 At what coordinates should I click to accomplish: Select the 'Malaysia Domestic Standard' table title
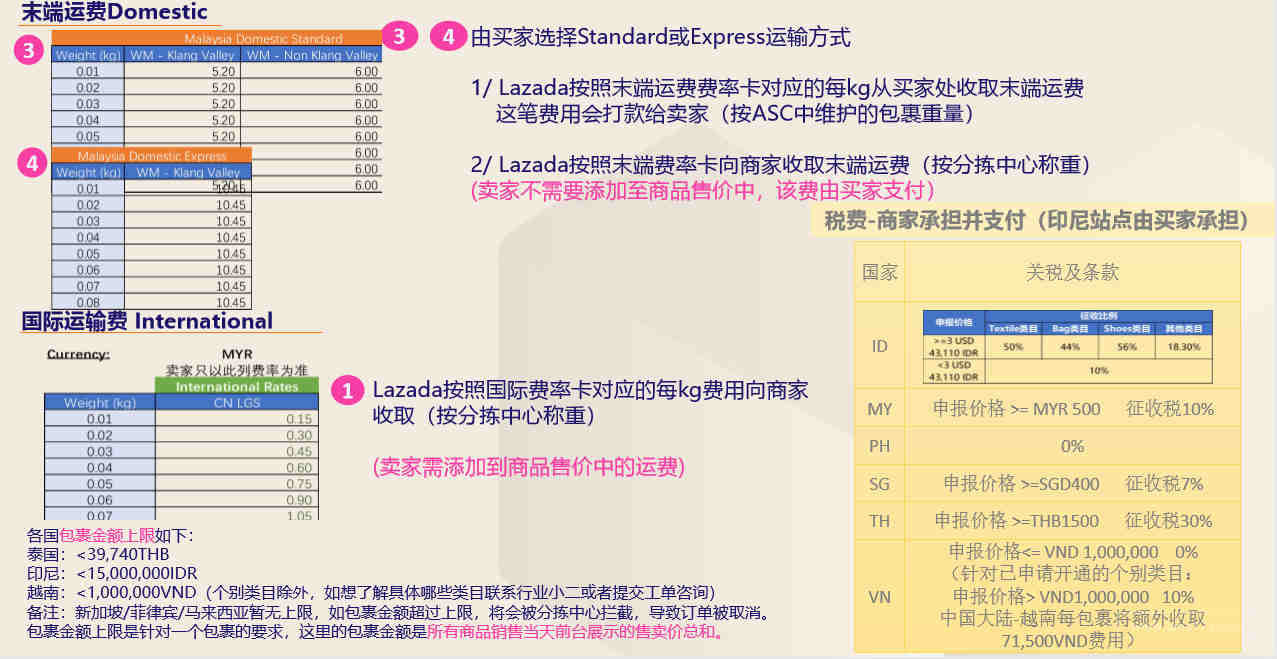point(264,39)
